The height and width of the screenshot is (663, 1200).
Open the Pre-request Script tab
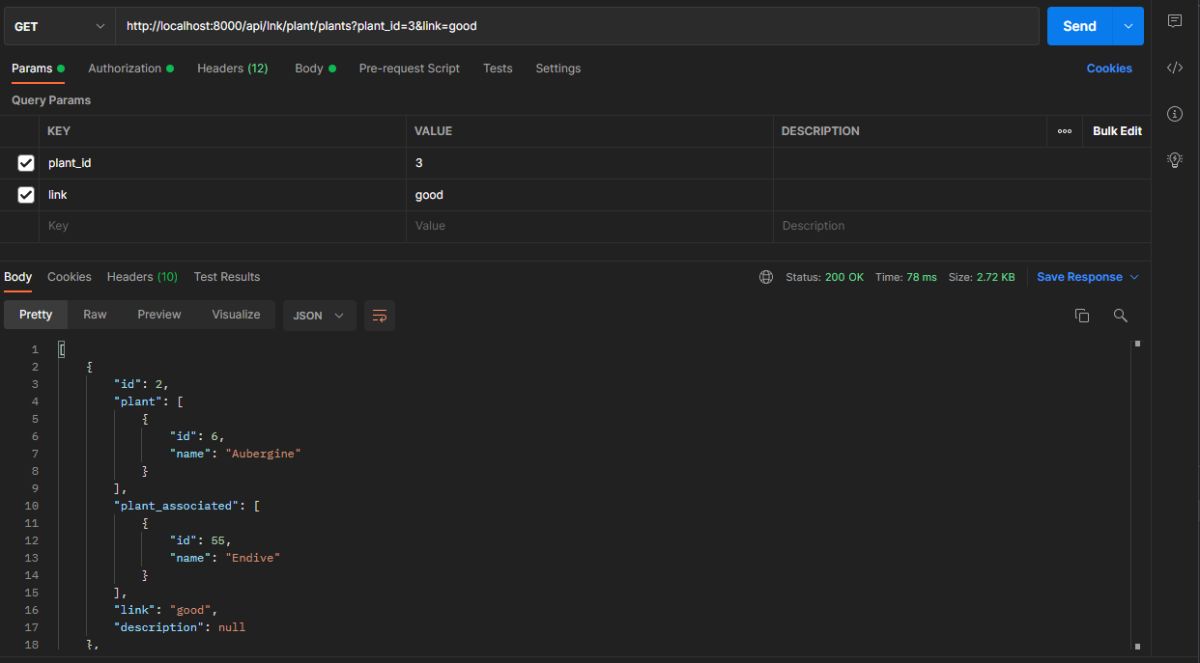pyautogui.click(x=409, y=68)
